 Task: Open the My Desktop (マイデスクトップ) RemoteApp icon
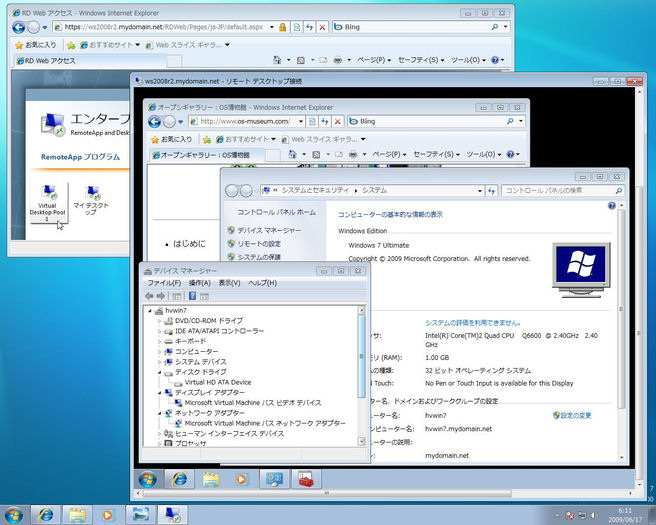click(91, 200)
